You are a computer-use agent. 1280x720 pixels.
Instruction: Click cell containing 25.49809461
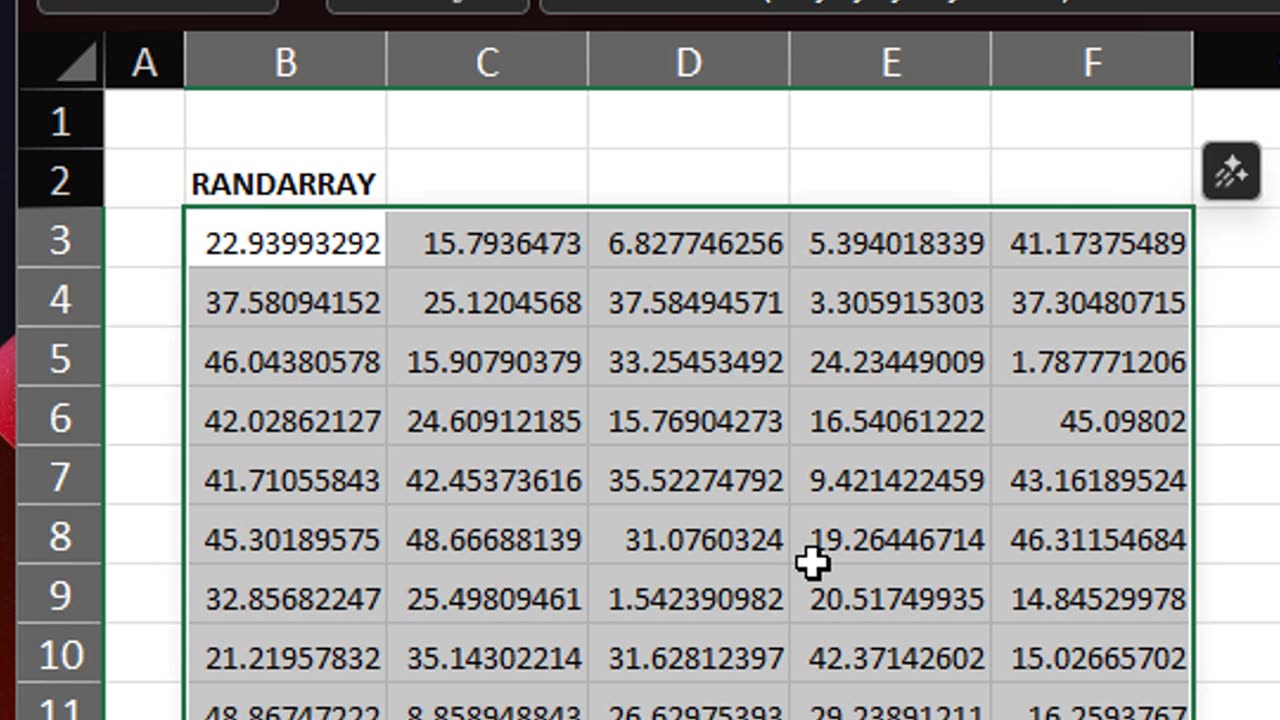[x=487, y=595]
